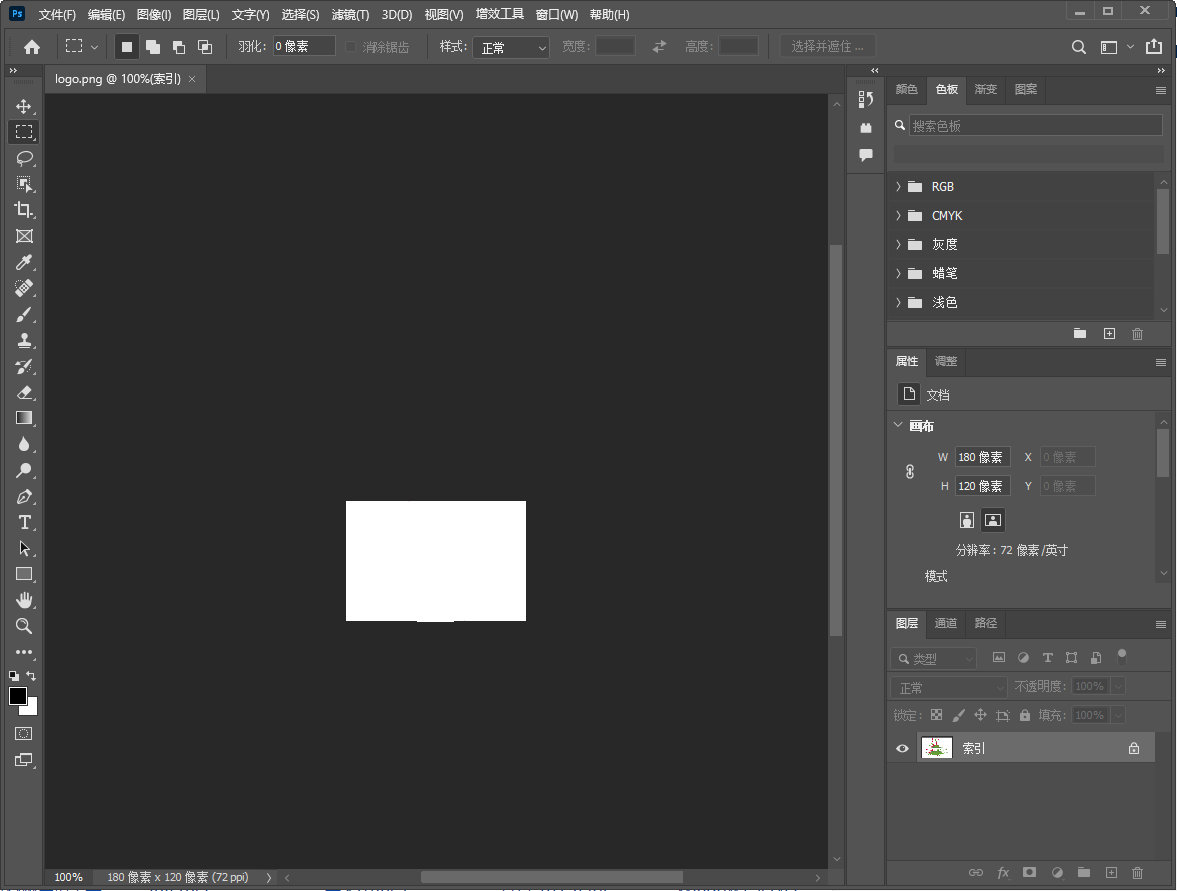This screenshot has width=1177, height=891.
Task: Open the 滤镜(T) menu
Action: [351, 14]
